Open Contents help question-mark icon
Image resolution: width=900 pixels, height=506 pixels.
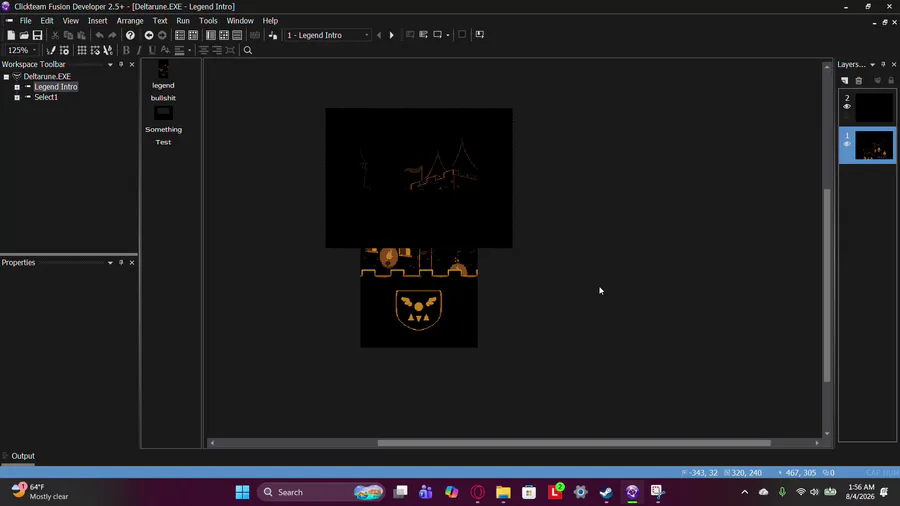tap(130, 35)
